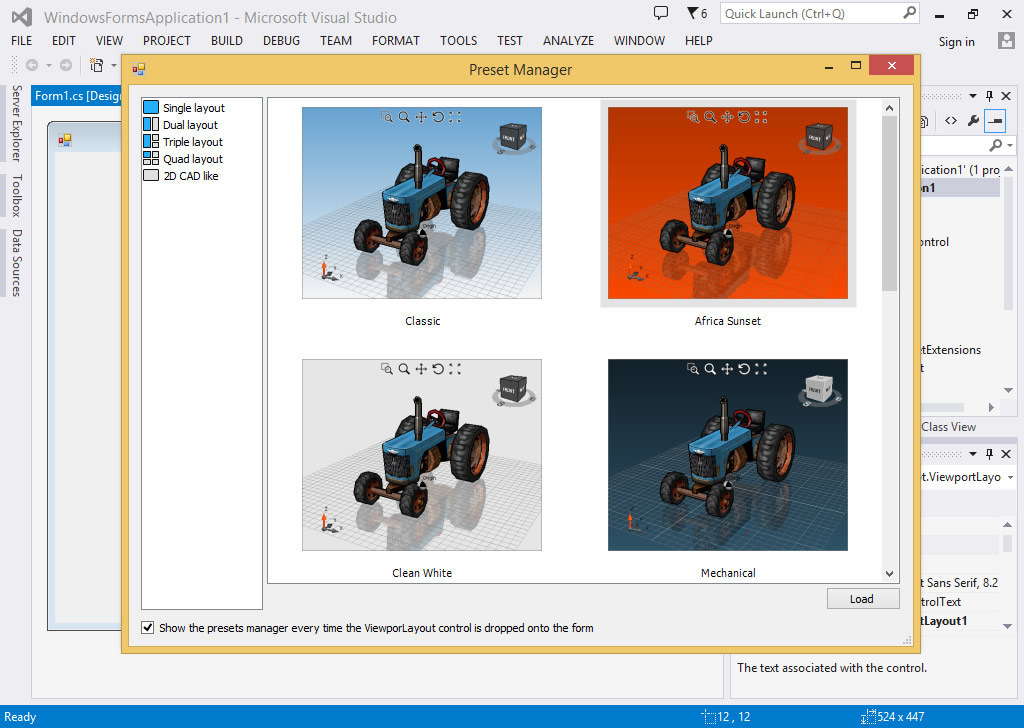Click the Navigate Backward arrow in toolbar
The width and height of the screenshot is (1024, 728).
coord(32,65)
